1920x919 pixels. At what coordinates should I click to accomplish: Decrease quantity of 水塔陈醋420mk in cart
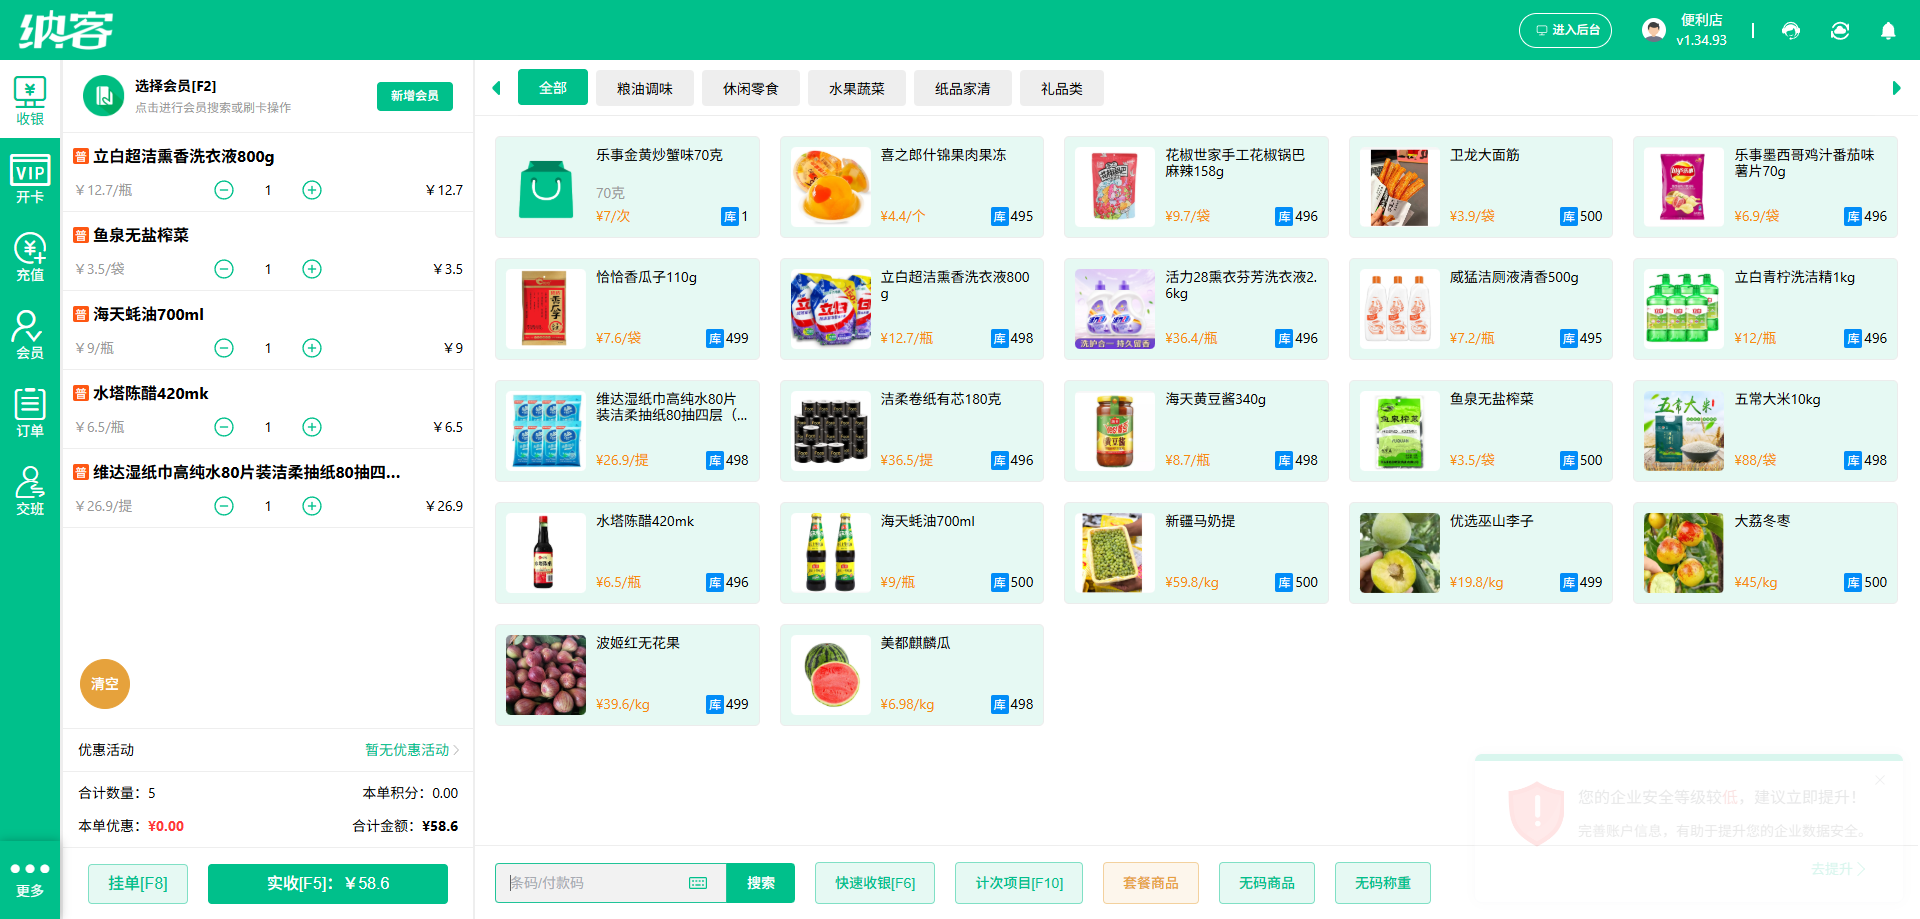tap(224, 427)
